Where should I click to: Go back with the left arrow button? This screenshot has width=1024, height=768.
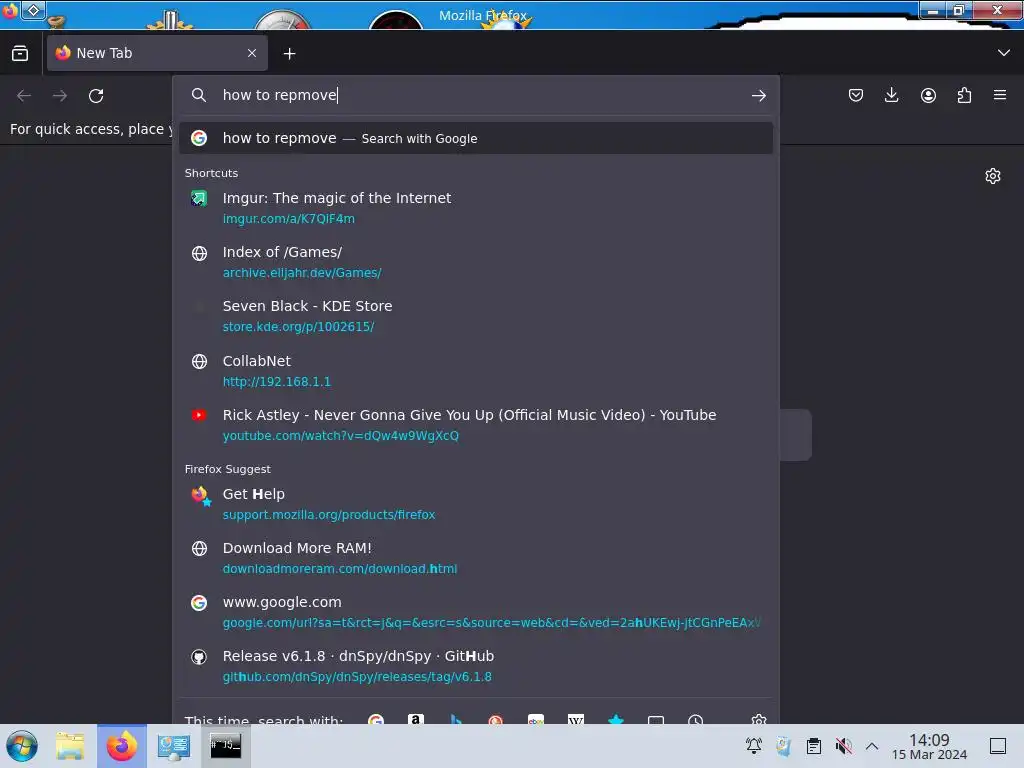(x=24, y=96)
